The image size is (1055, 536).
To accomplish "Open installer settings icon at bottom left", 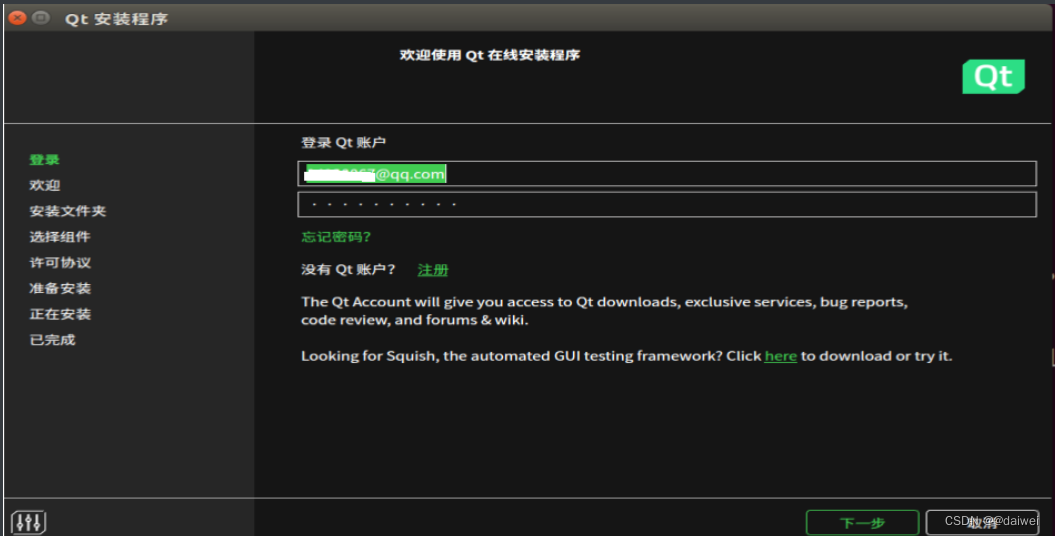I will point(28,522).
